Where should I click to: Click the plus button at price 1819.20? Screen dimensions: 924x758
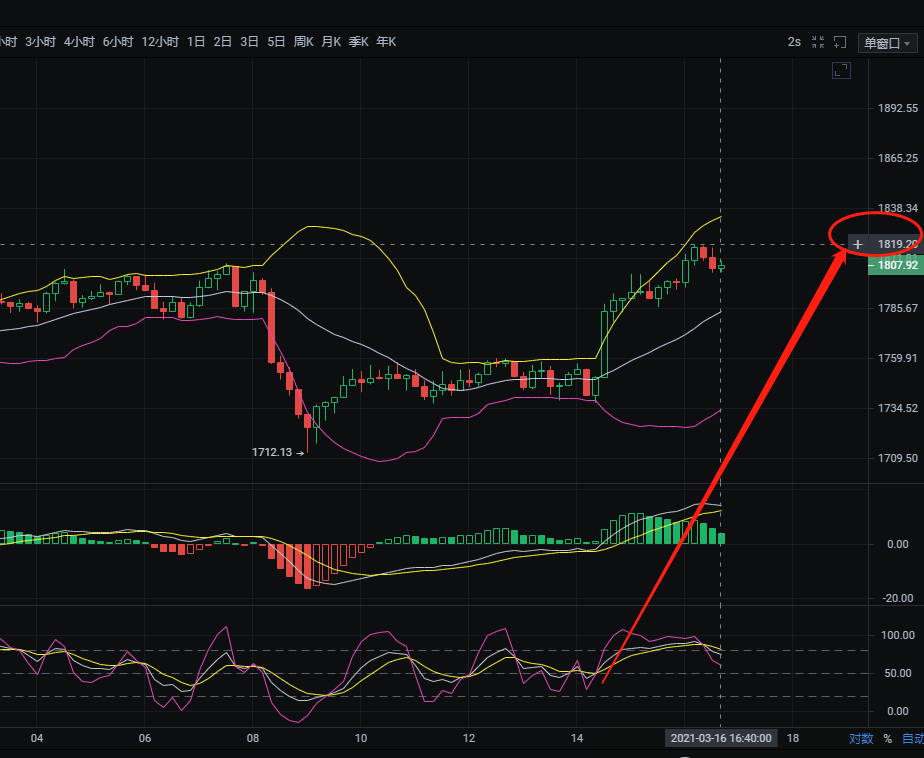[858, 244]
